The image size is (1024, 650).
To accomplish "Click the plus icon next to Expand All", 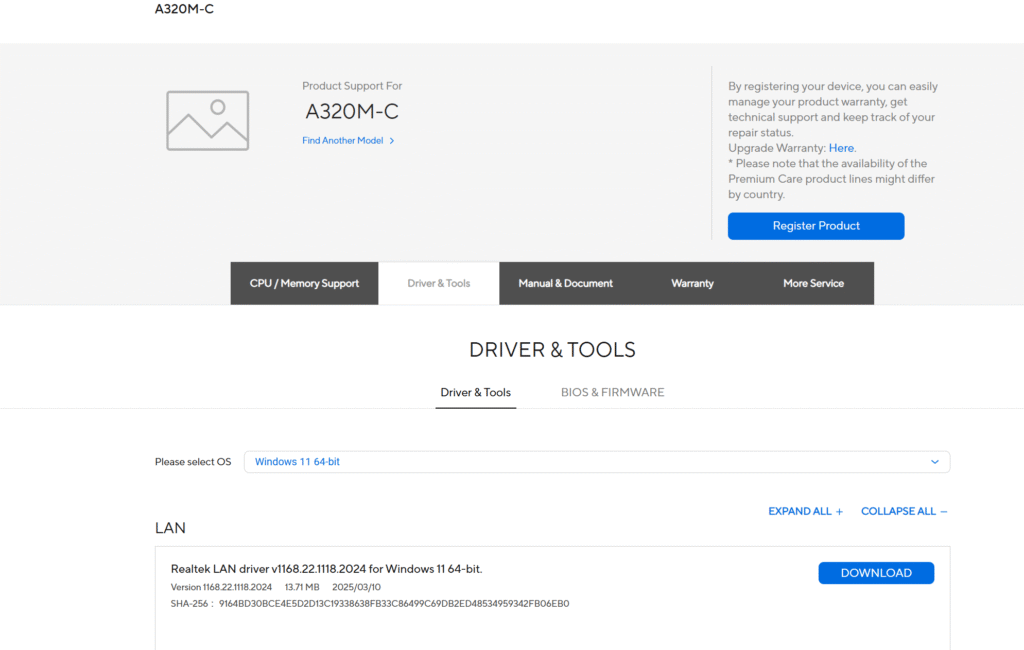I will tap(839, 512).
